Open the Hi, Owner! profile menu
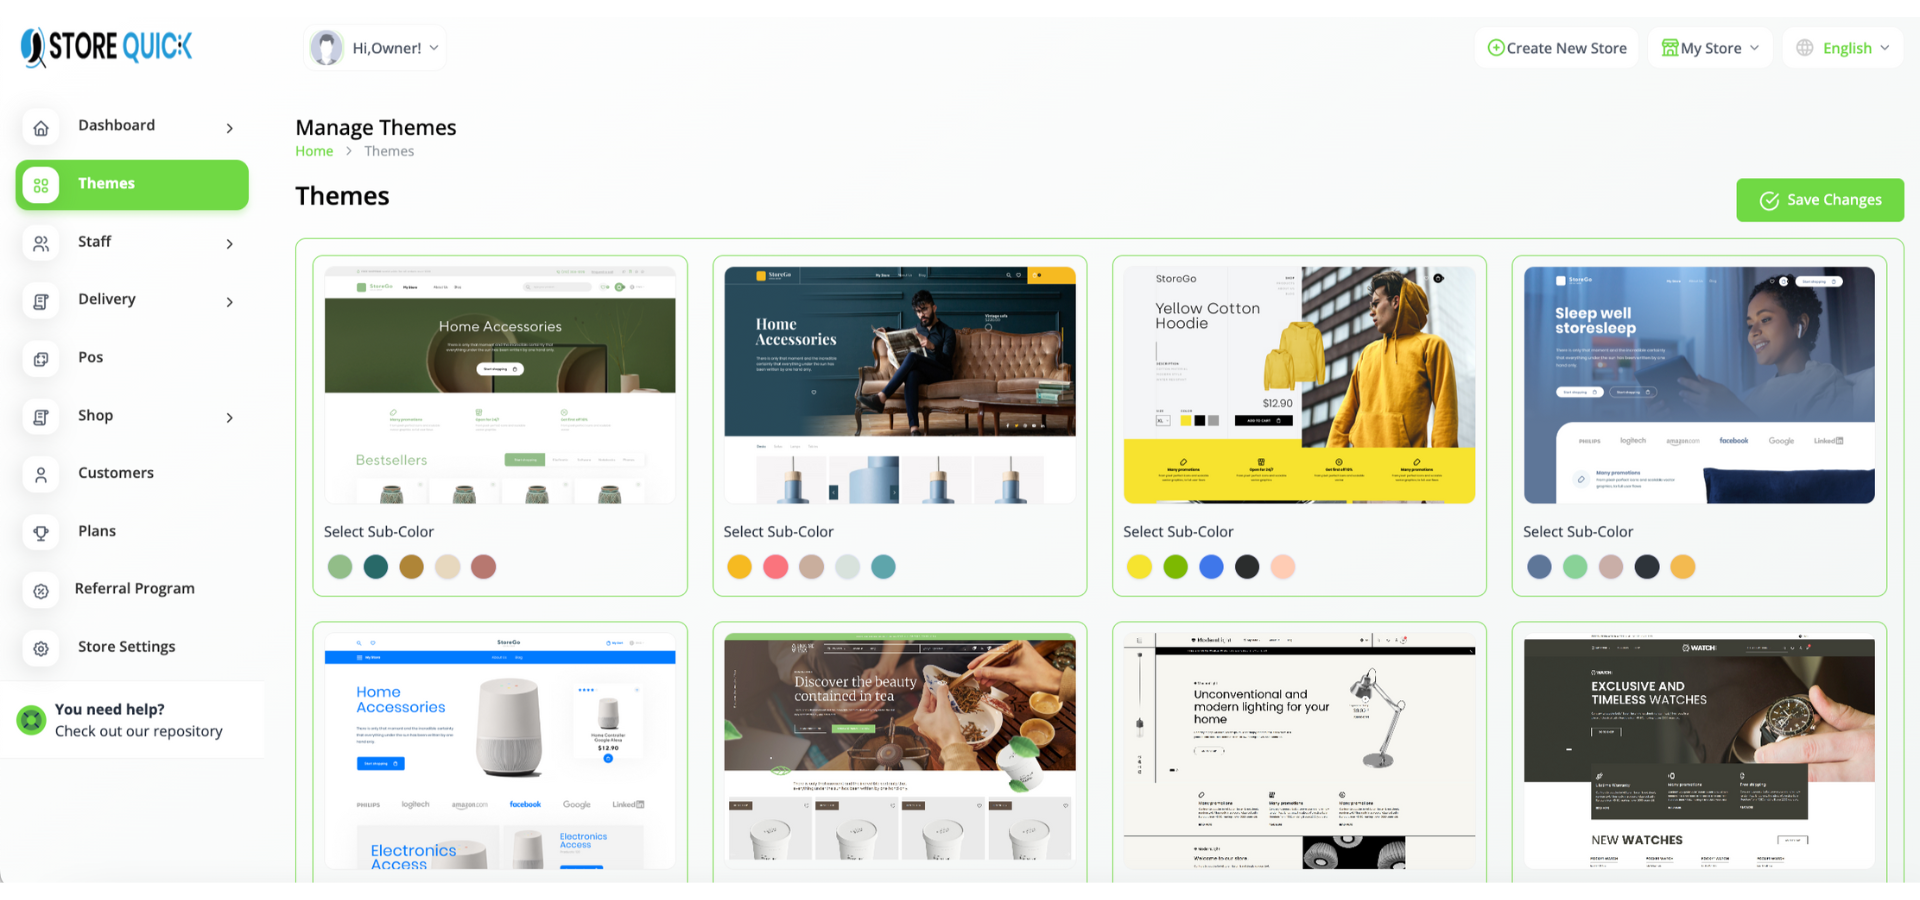The height and width of the screenshot is (900, 1920). pyautogui.click(x=375, y=48)
